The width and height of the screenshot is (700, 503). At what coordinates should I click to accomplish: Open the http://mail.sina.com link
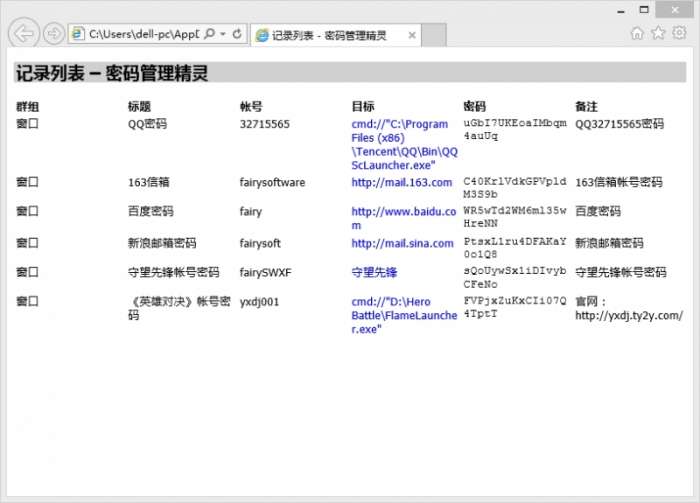coord(402,243)
